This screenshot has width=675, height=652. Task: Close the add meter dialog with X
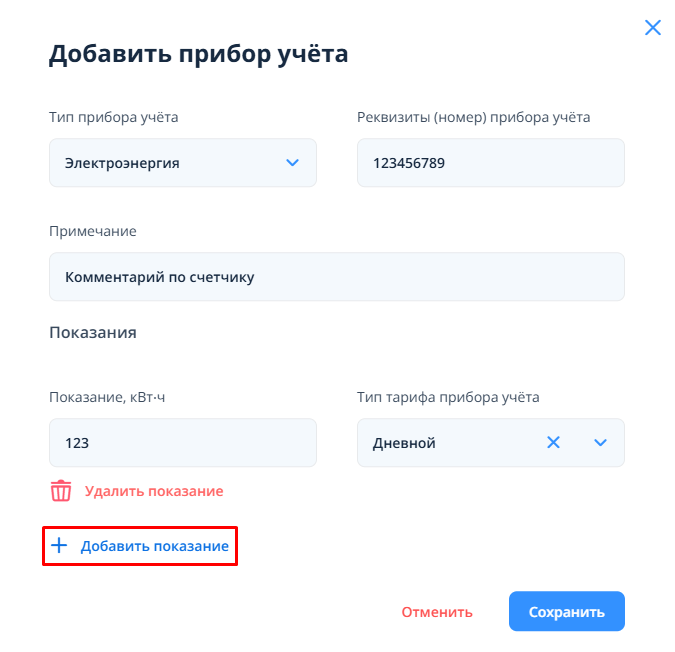(653, 28)
